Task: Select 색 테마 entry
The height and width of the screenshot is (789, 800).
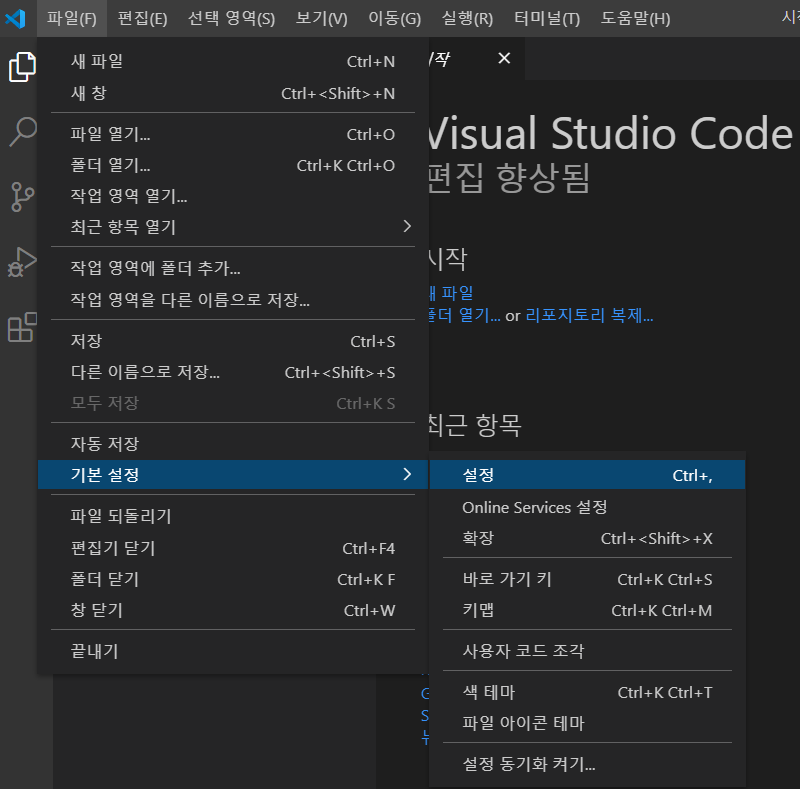Action: tap(587, 693)
